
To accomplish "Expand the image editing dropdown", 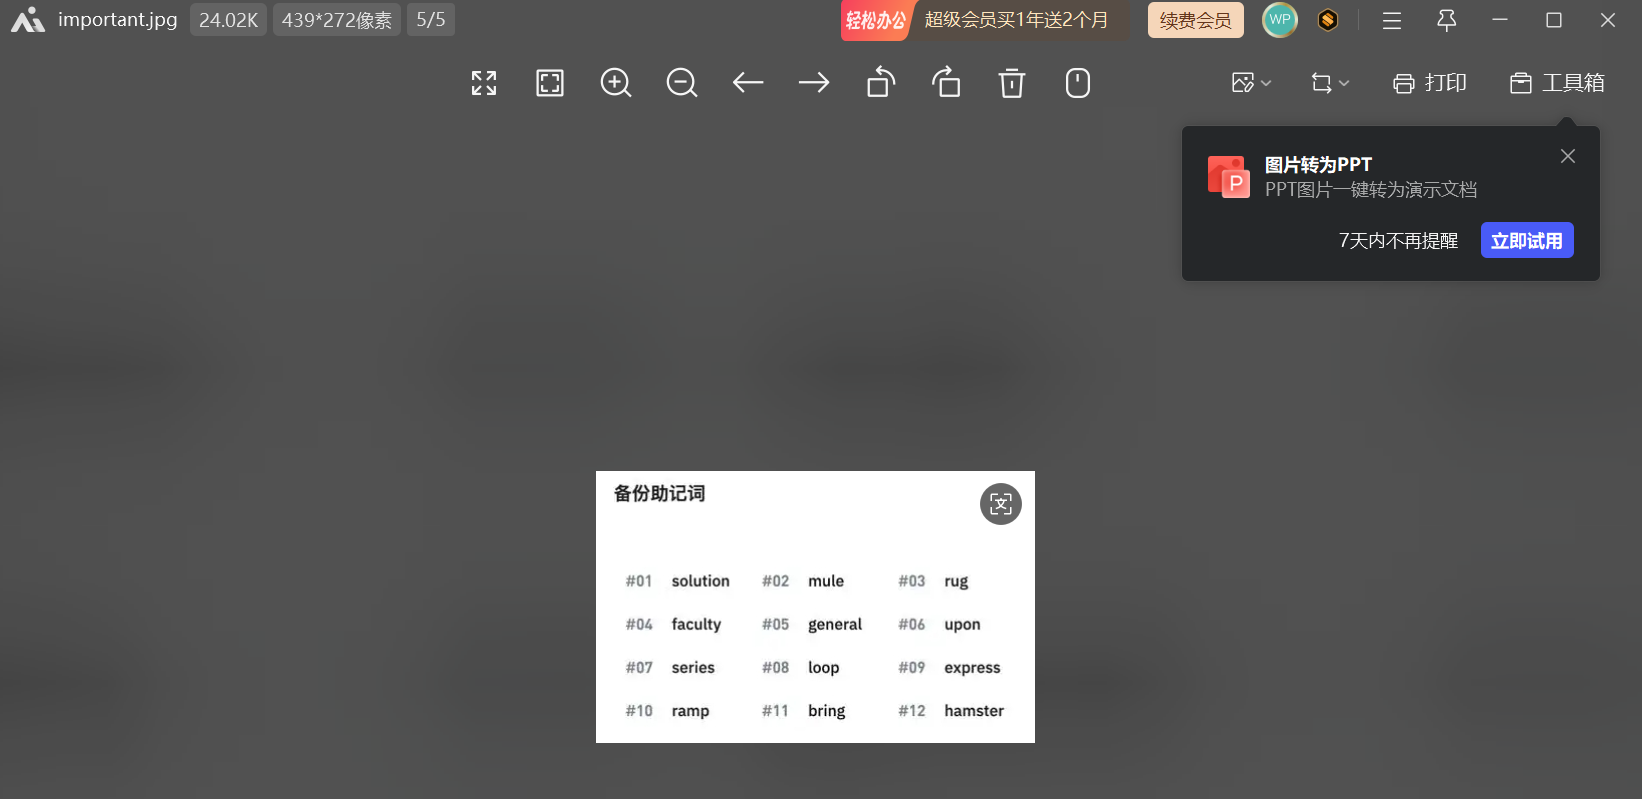I will (1251, 83).
